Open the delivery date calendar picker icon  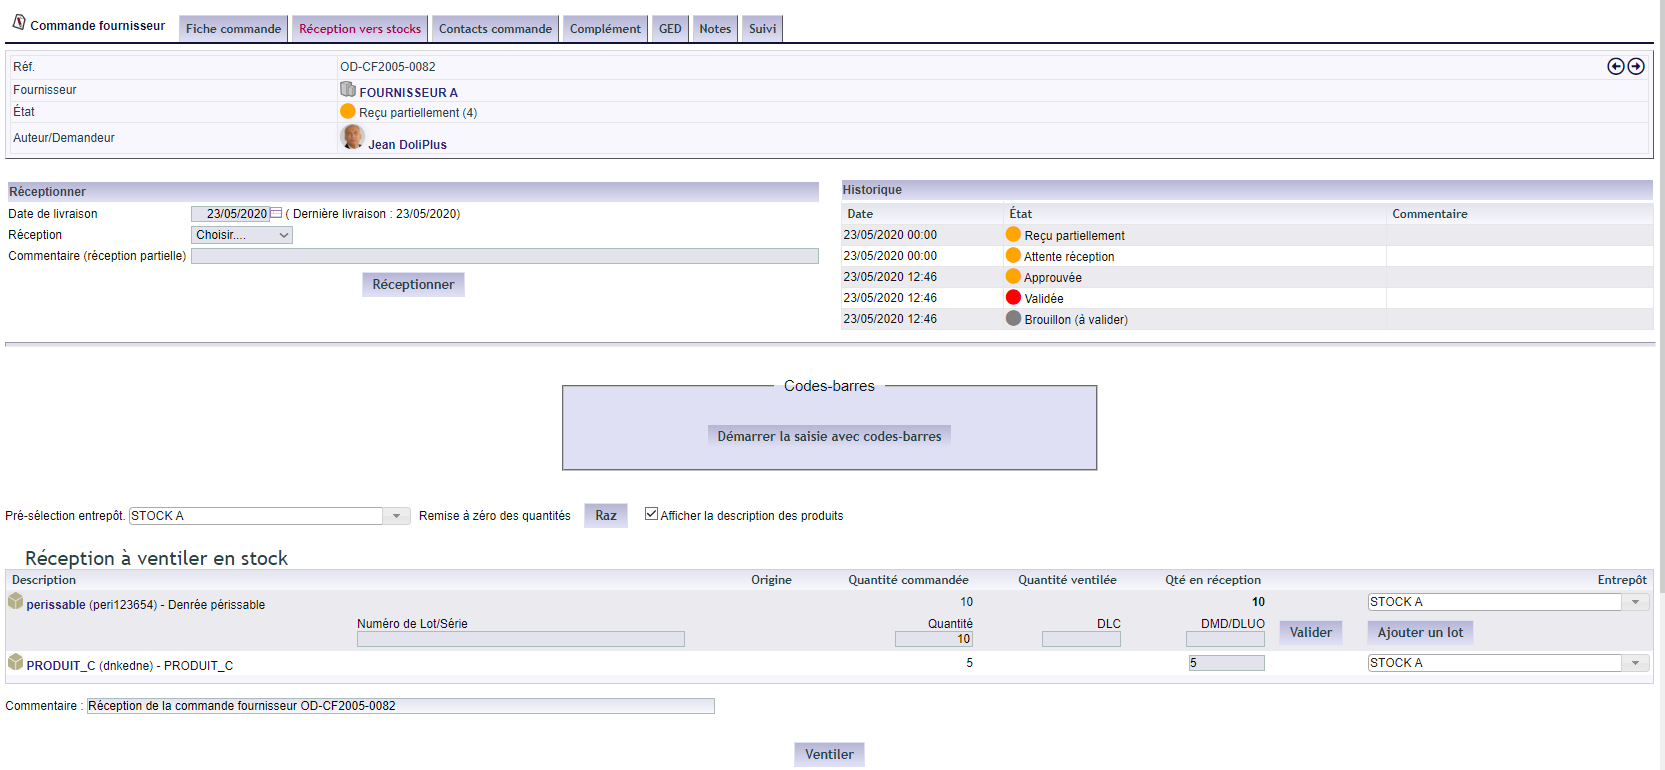[276, 213]
